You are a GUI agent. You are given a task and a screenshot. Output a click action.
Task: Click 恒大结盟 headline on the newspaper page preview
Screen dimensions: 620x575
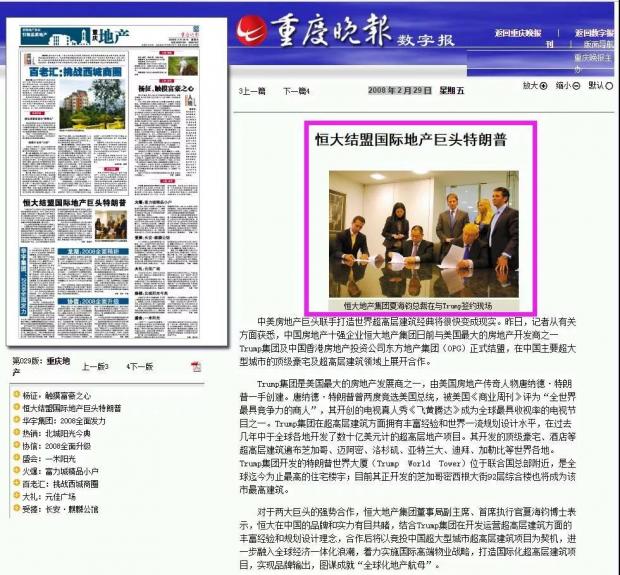click(x=74, y=203)
